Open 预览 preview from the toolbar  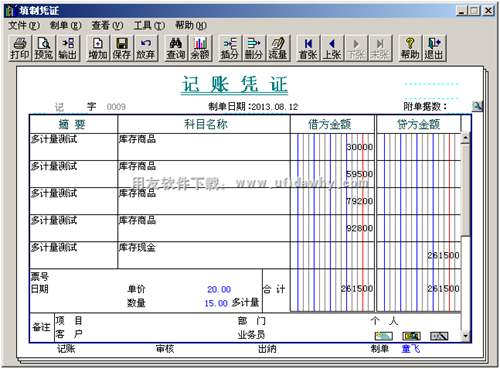pos(44,48)
